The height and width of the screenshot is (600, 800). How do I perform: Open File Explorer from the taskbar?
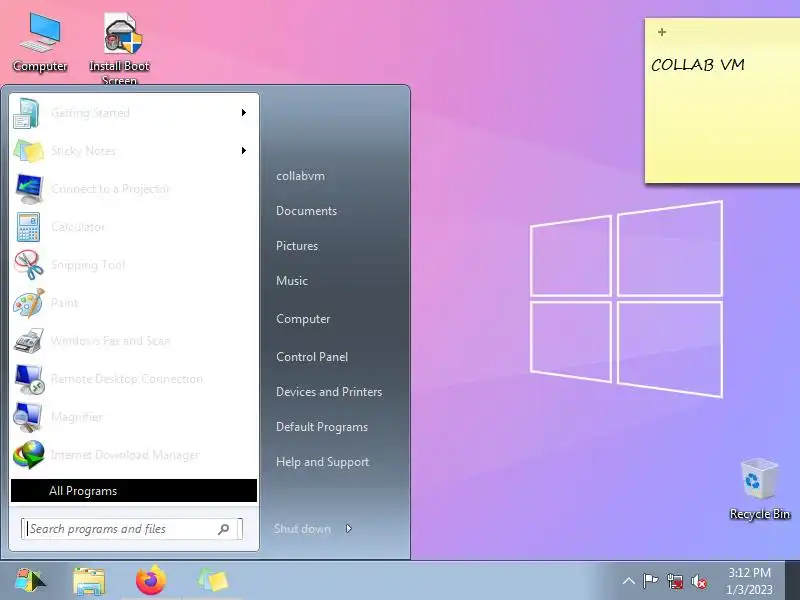coord(89,581)
